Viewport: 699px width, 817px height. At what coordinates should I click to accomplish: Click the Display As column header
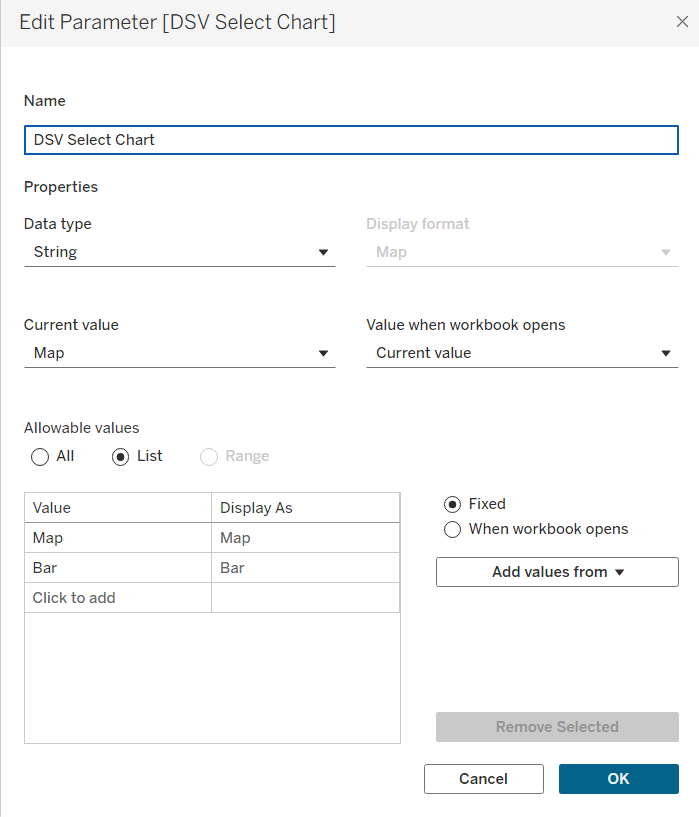coord(305,508)
